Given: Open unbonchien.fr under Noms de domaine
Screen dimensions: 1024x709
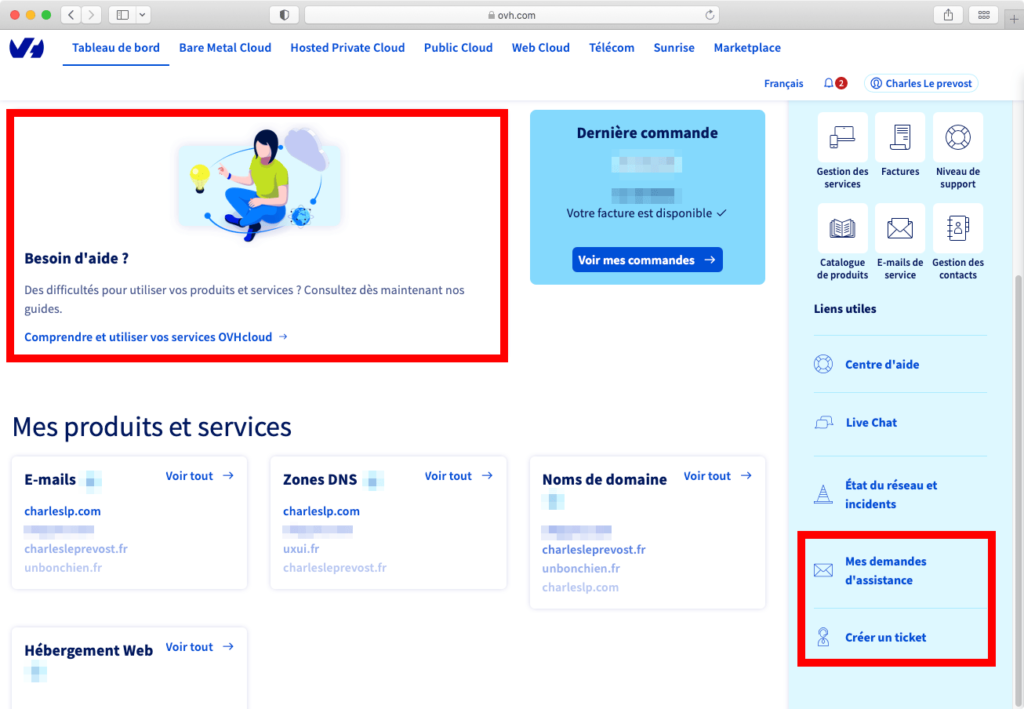Looking at the screenshot, I should [x=581, y=569].
